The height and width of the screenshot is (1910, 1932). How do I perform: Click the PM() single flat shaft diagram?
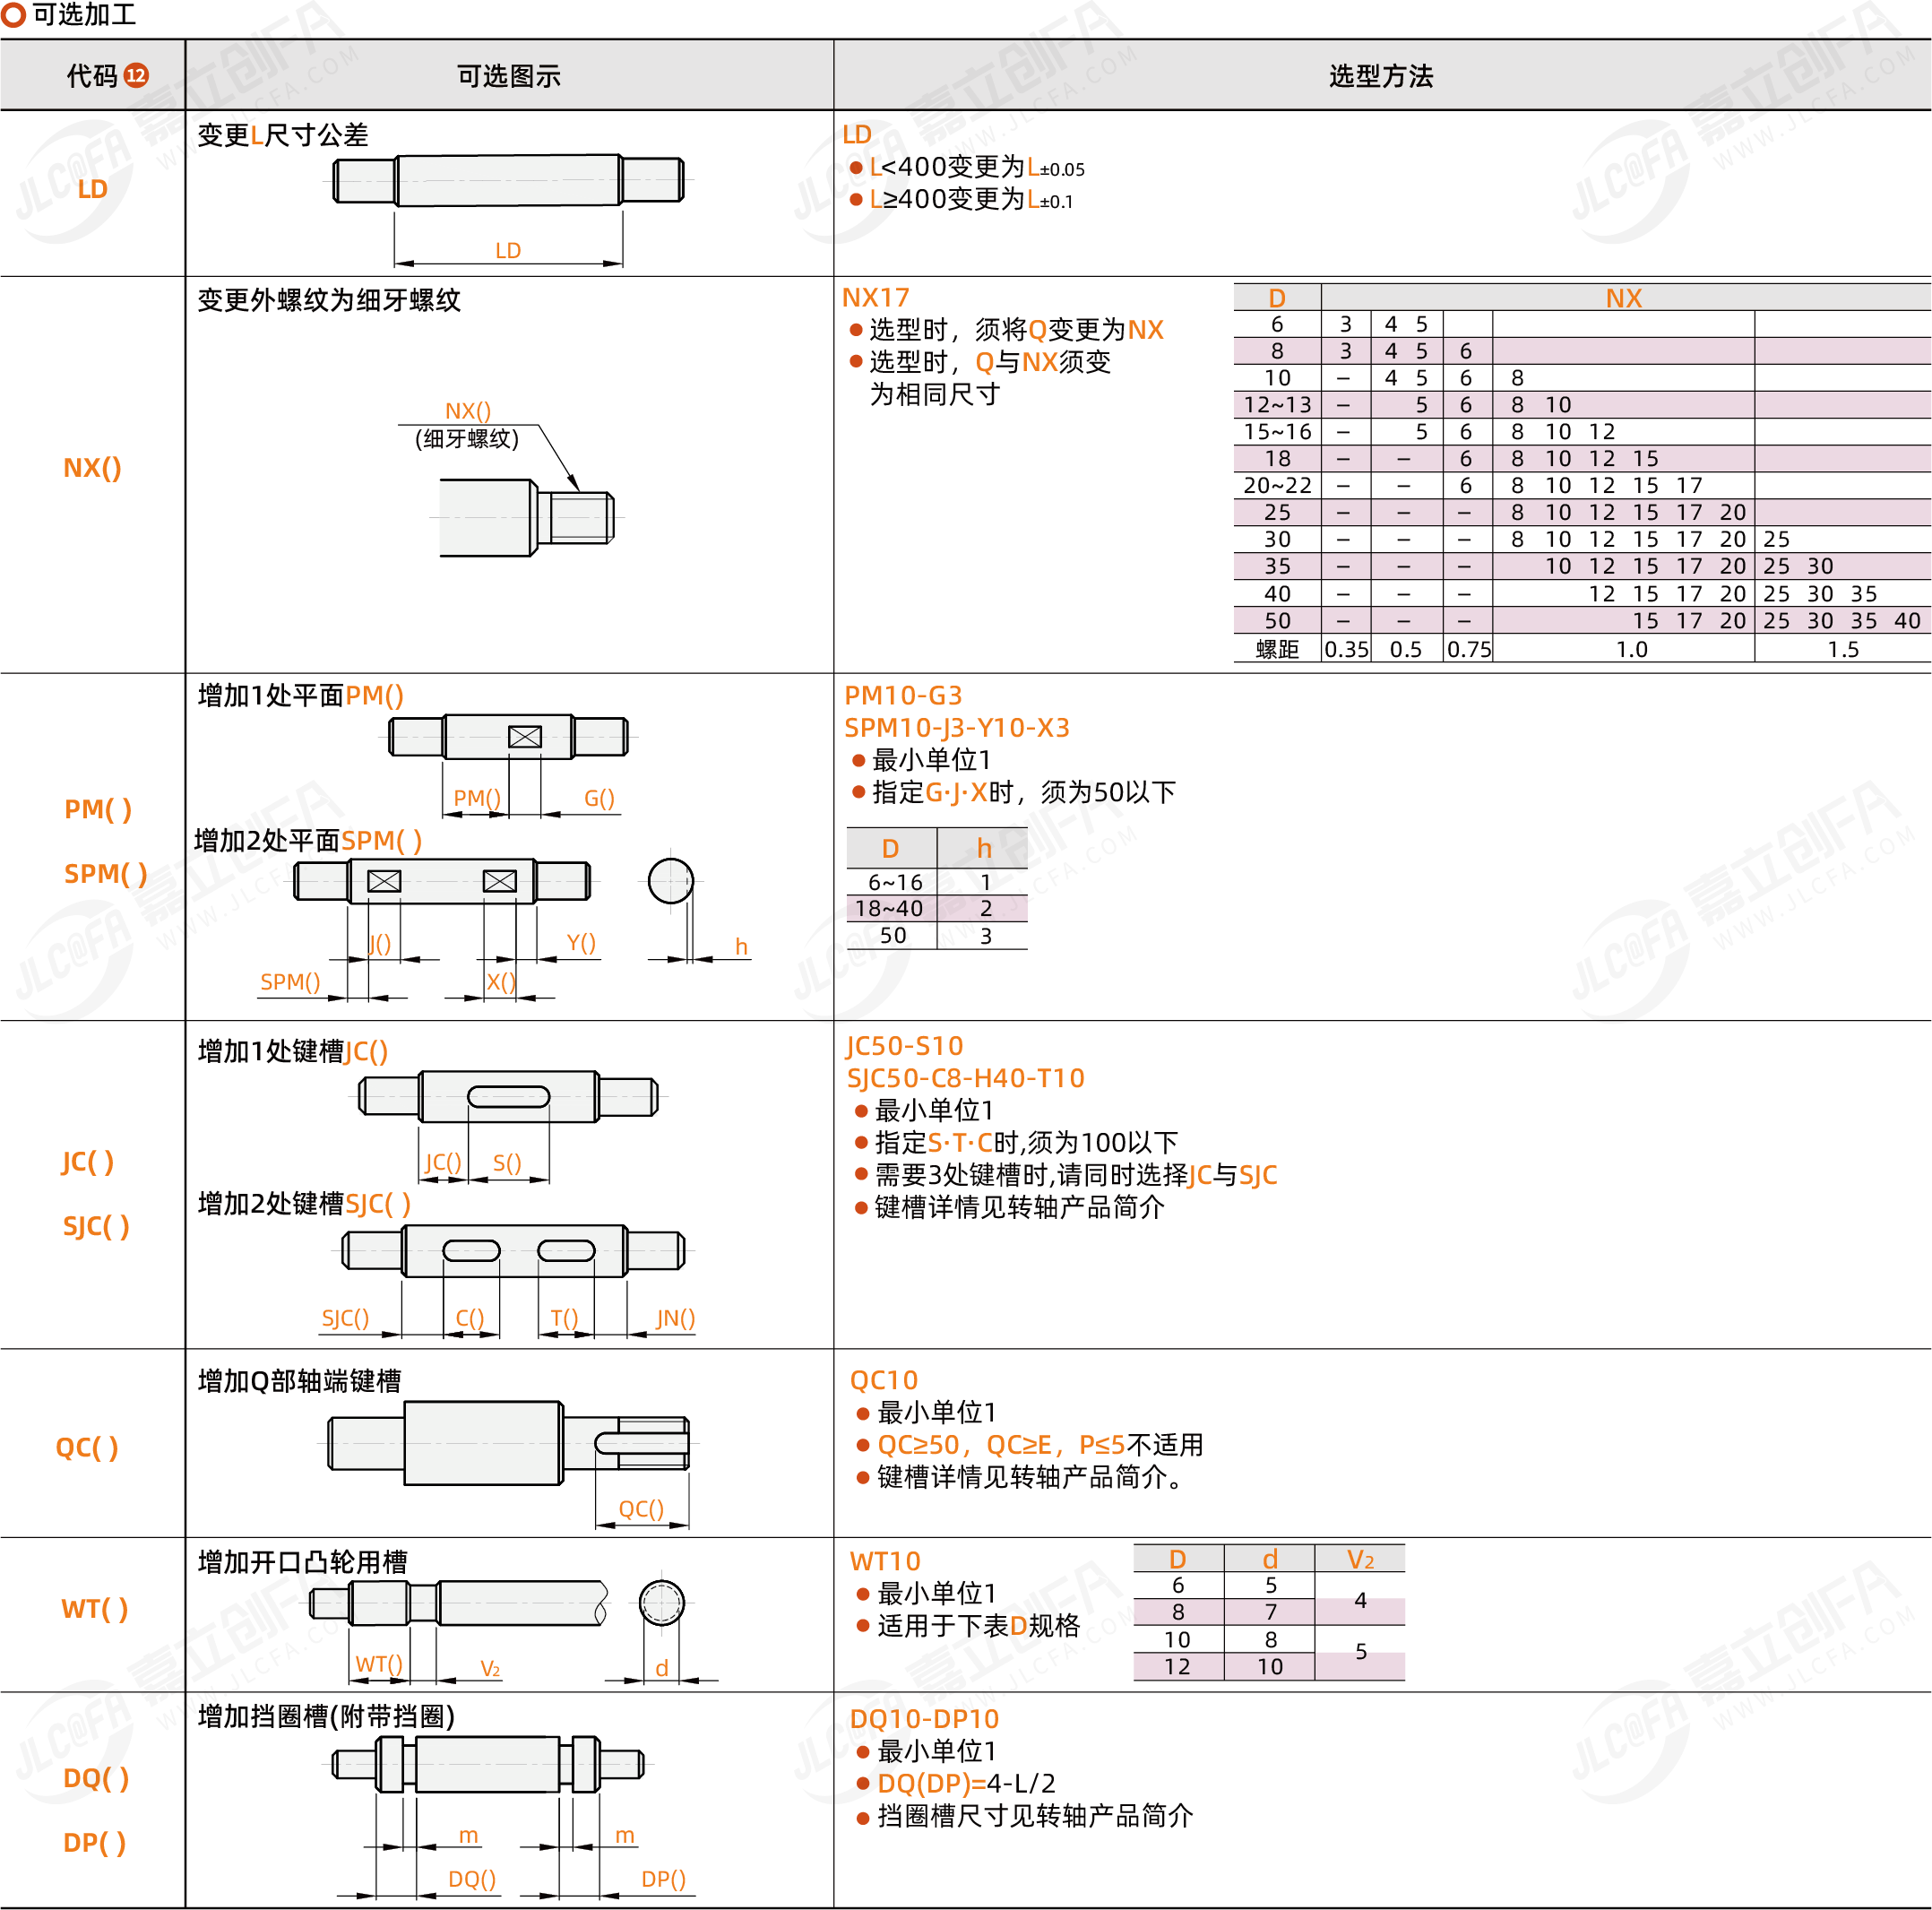508,737
